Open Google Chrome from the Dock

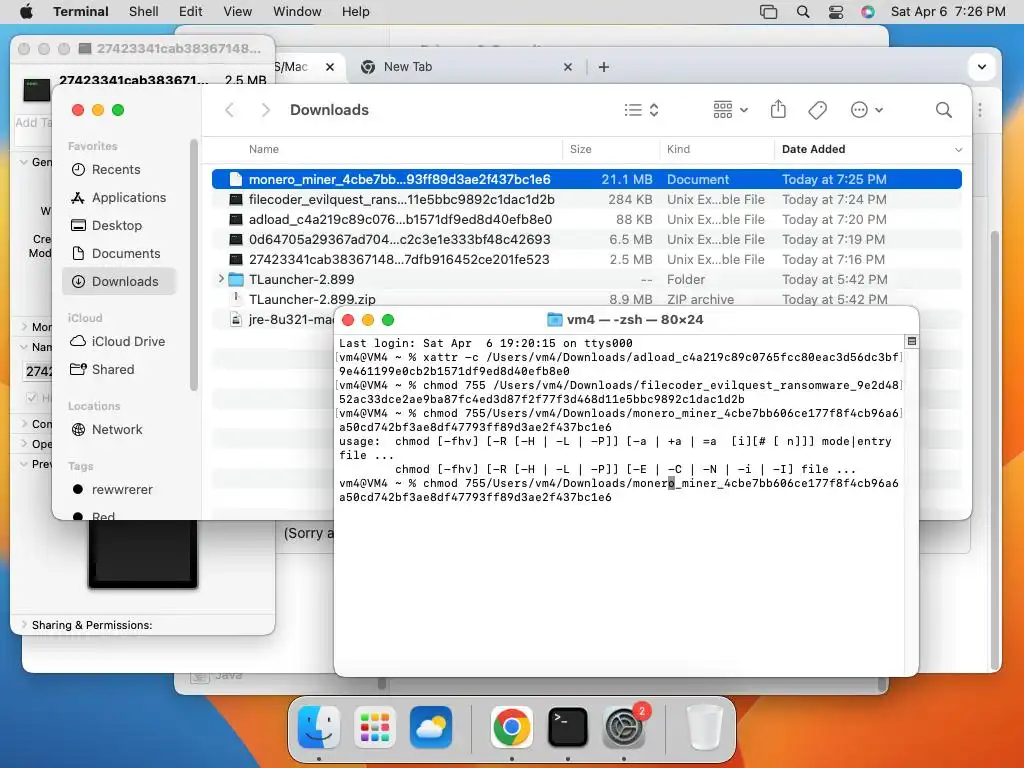tap(511, 727)
